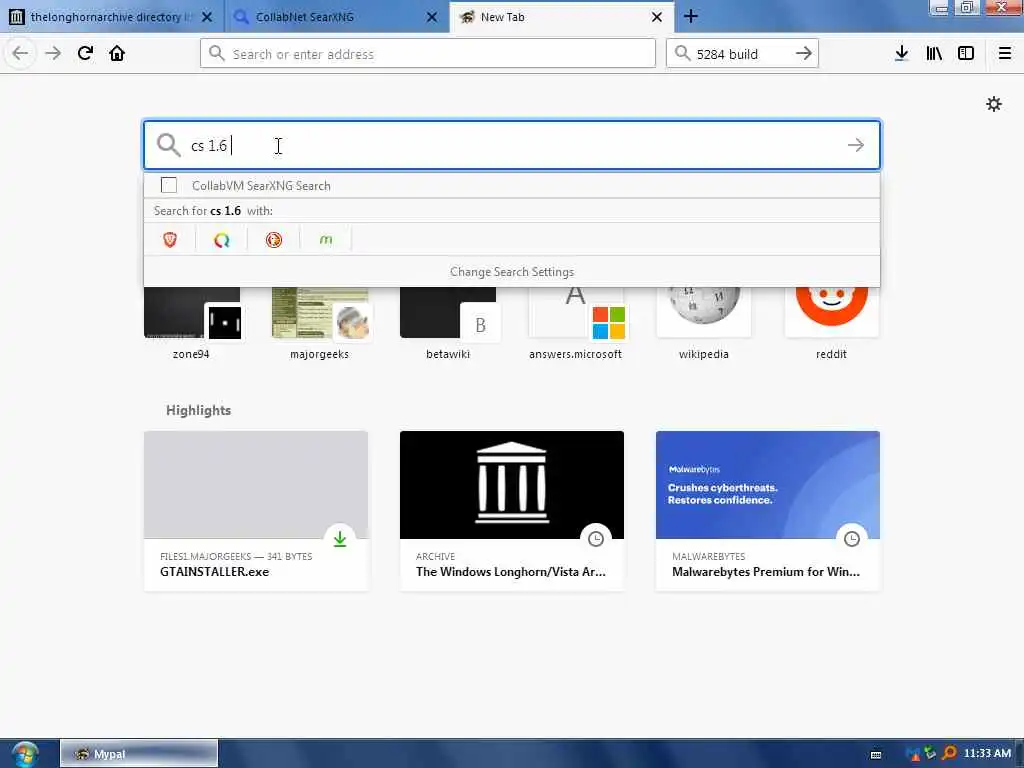The width and height of the screenshot is (1024, 768).
Task: Go forward with the forward arrow button
Action: 53,53
